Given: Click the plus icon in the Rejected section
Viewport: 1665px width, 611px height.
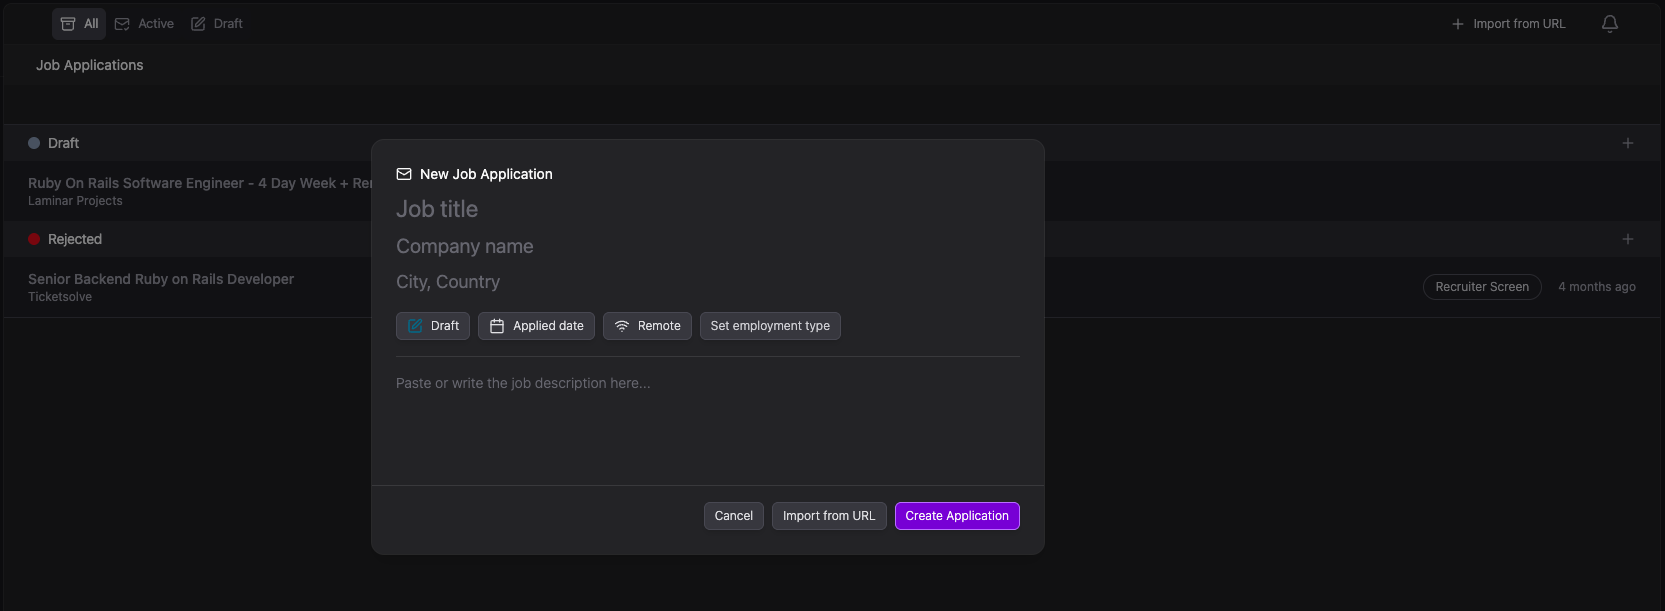Looking at the screenshot, I should pyautogui.click(x=1627, y=239).
